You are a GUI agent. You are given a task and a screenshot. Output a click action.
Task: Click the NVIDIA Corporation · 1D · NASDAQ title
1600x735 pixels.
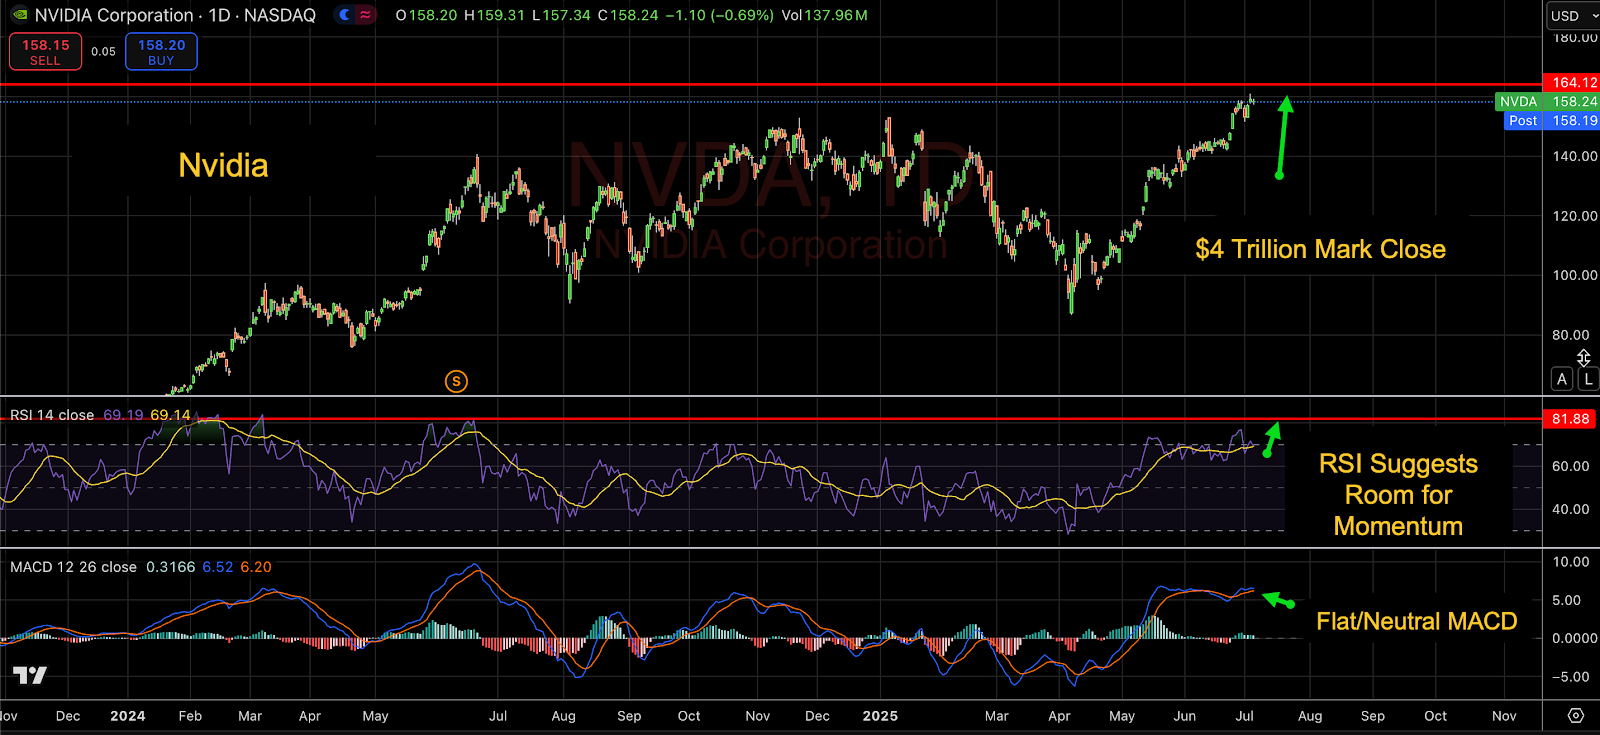pyautogui.click(x=175, y=15)
